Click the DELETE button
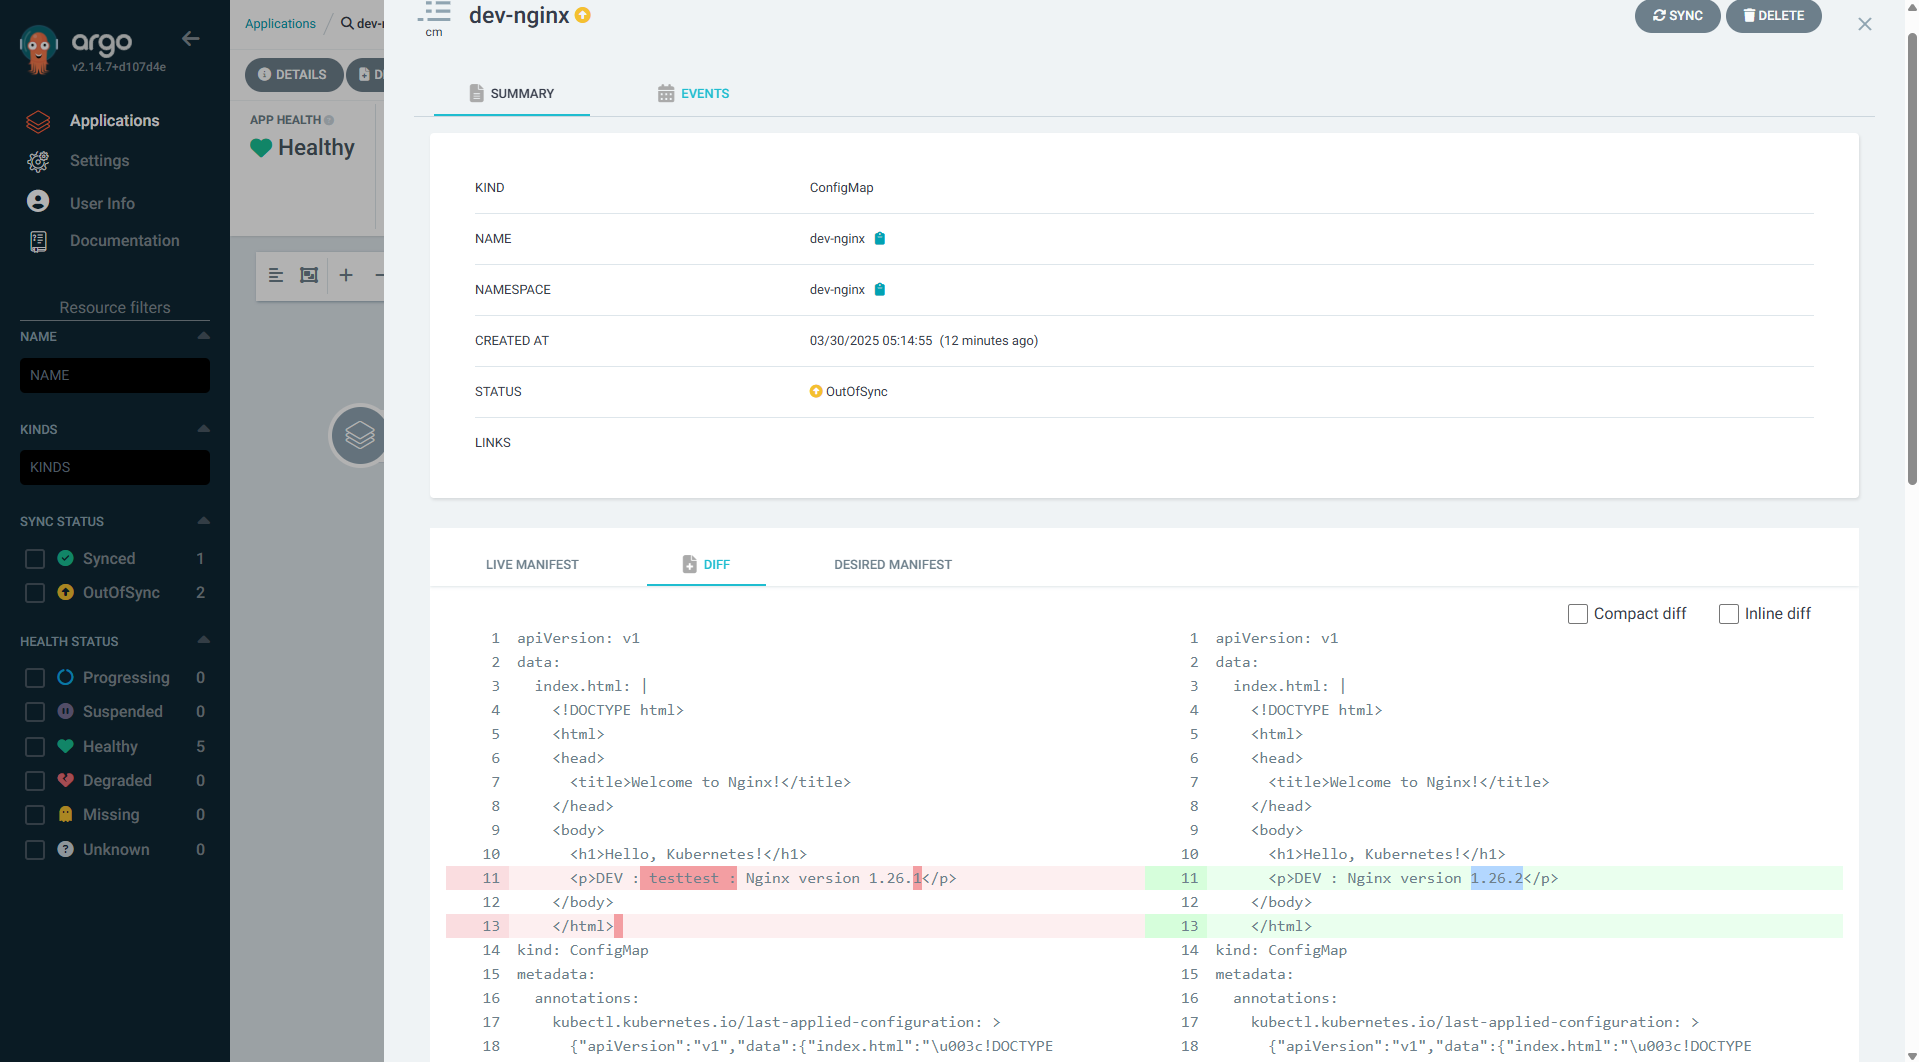This screenshot has height=1062, width=1919. (x=1774, y=16)
